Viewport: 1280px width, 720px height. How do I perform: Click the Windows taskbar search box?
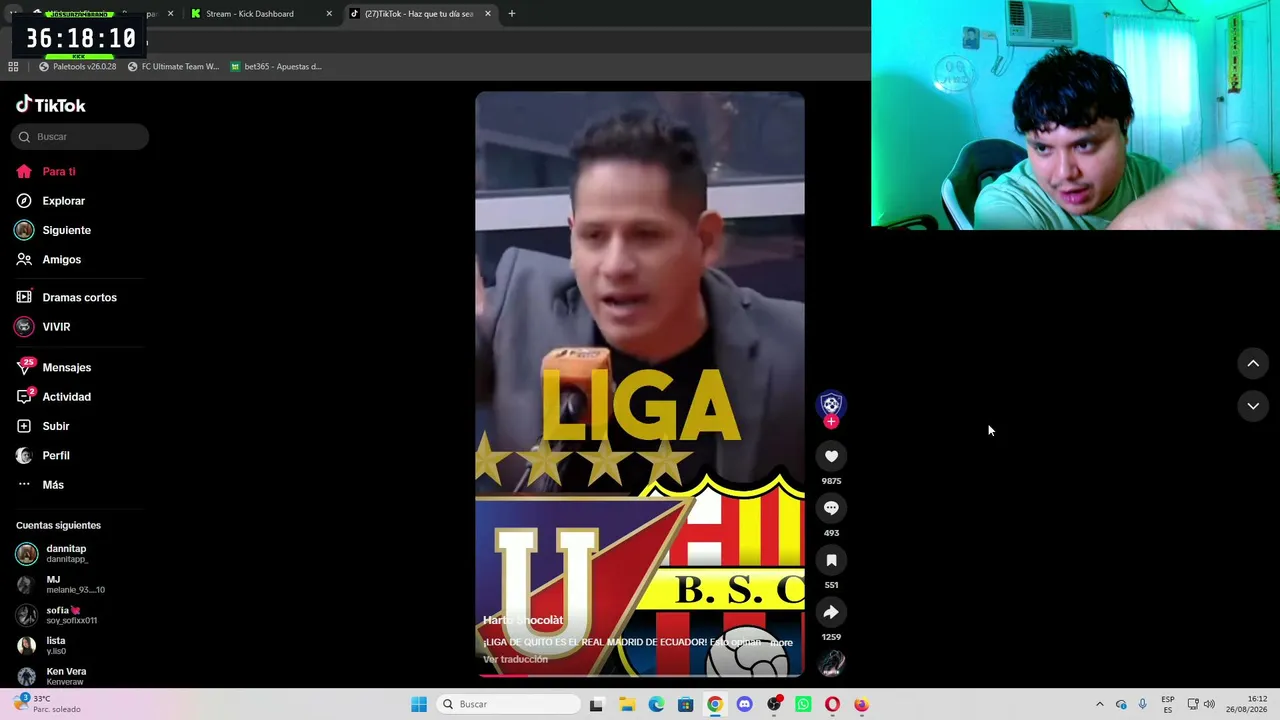pos(510,704)
